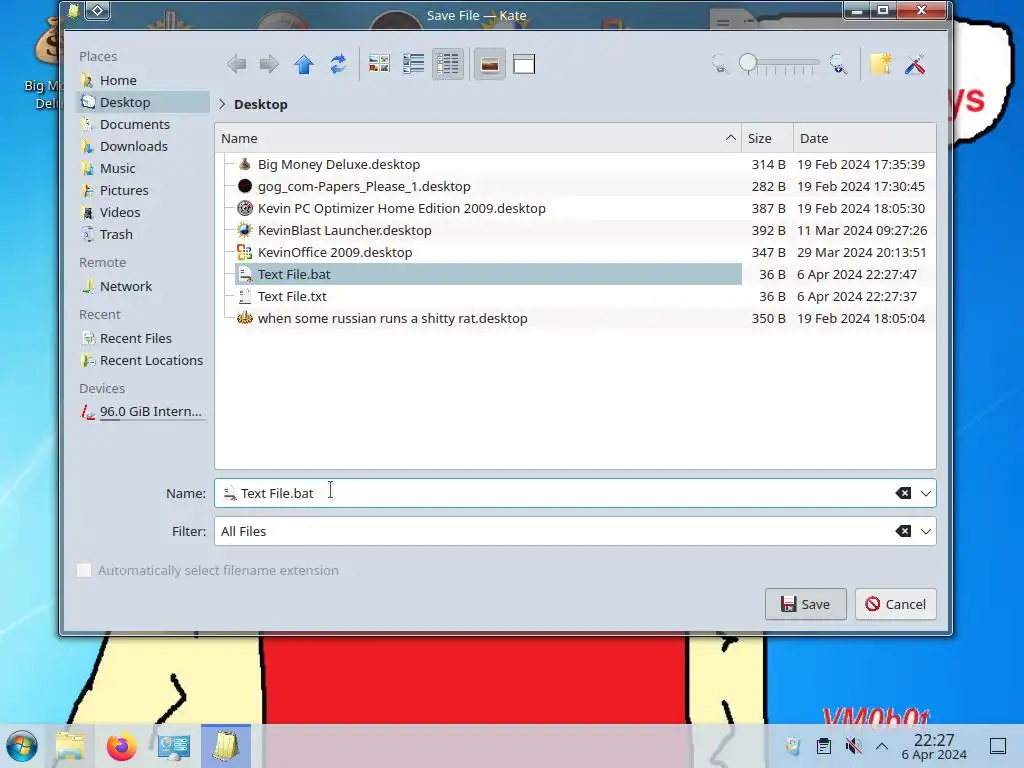This screenshot has width=1024, height=768.
Task: Open Videos in Places
Action: point(142,212)
